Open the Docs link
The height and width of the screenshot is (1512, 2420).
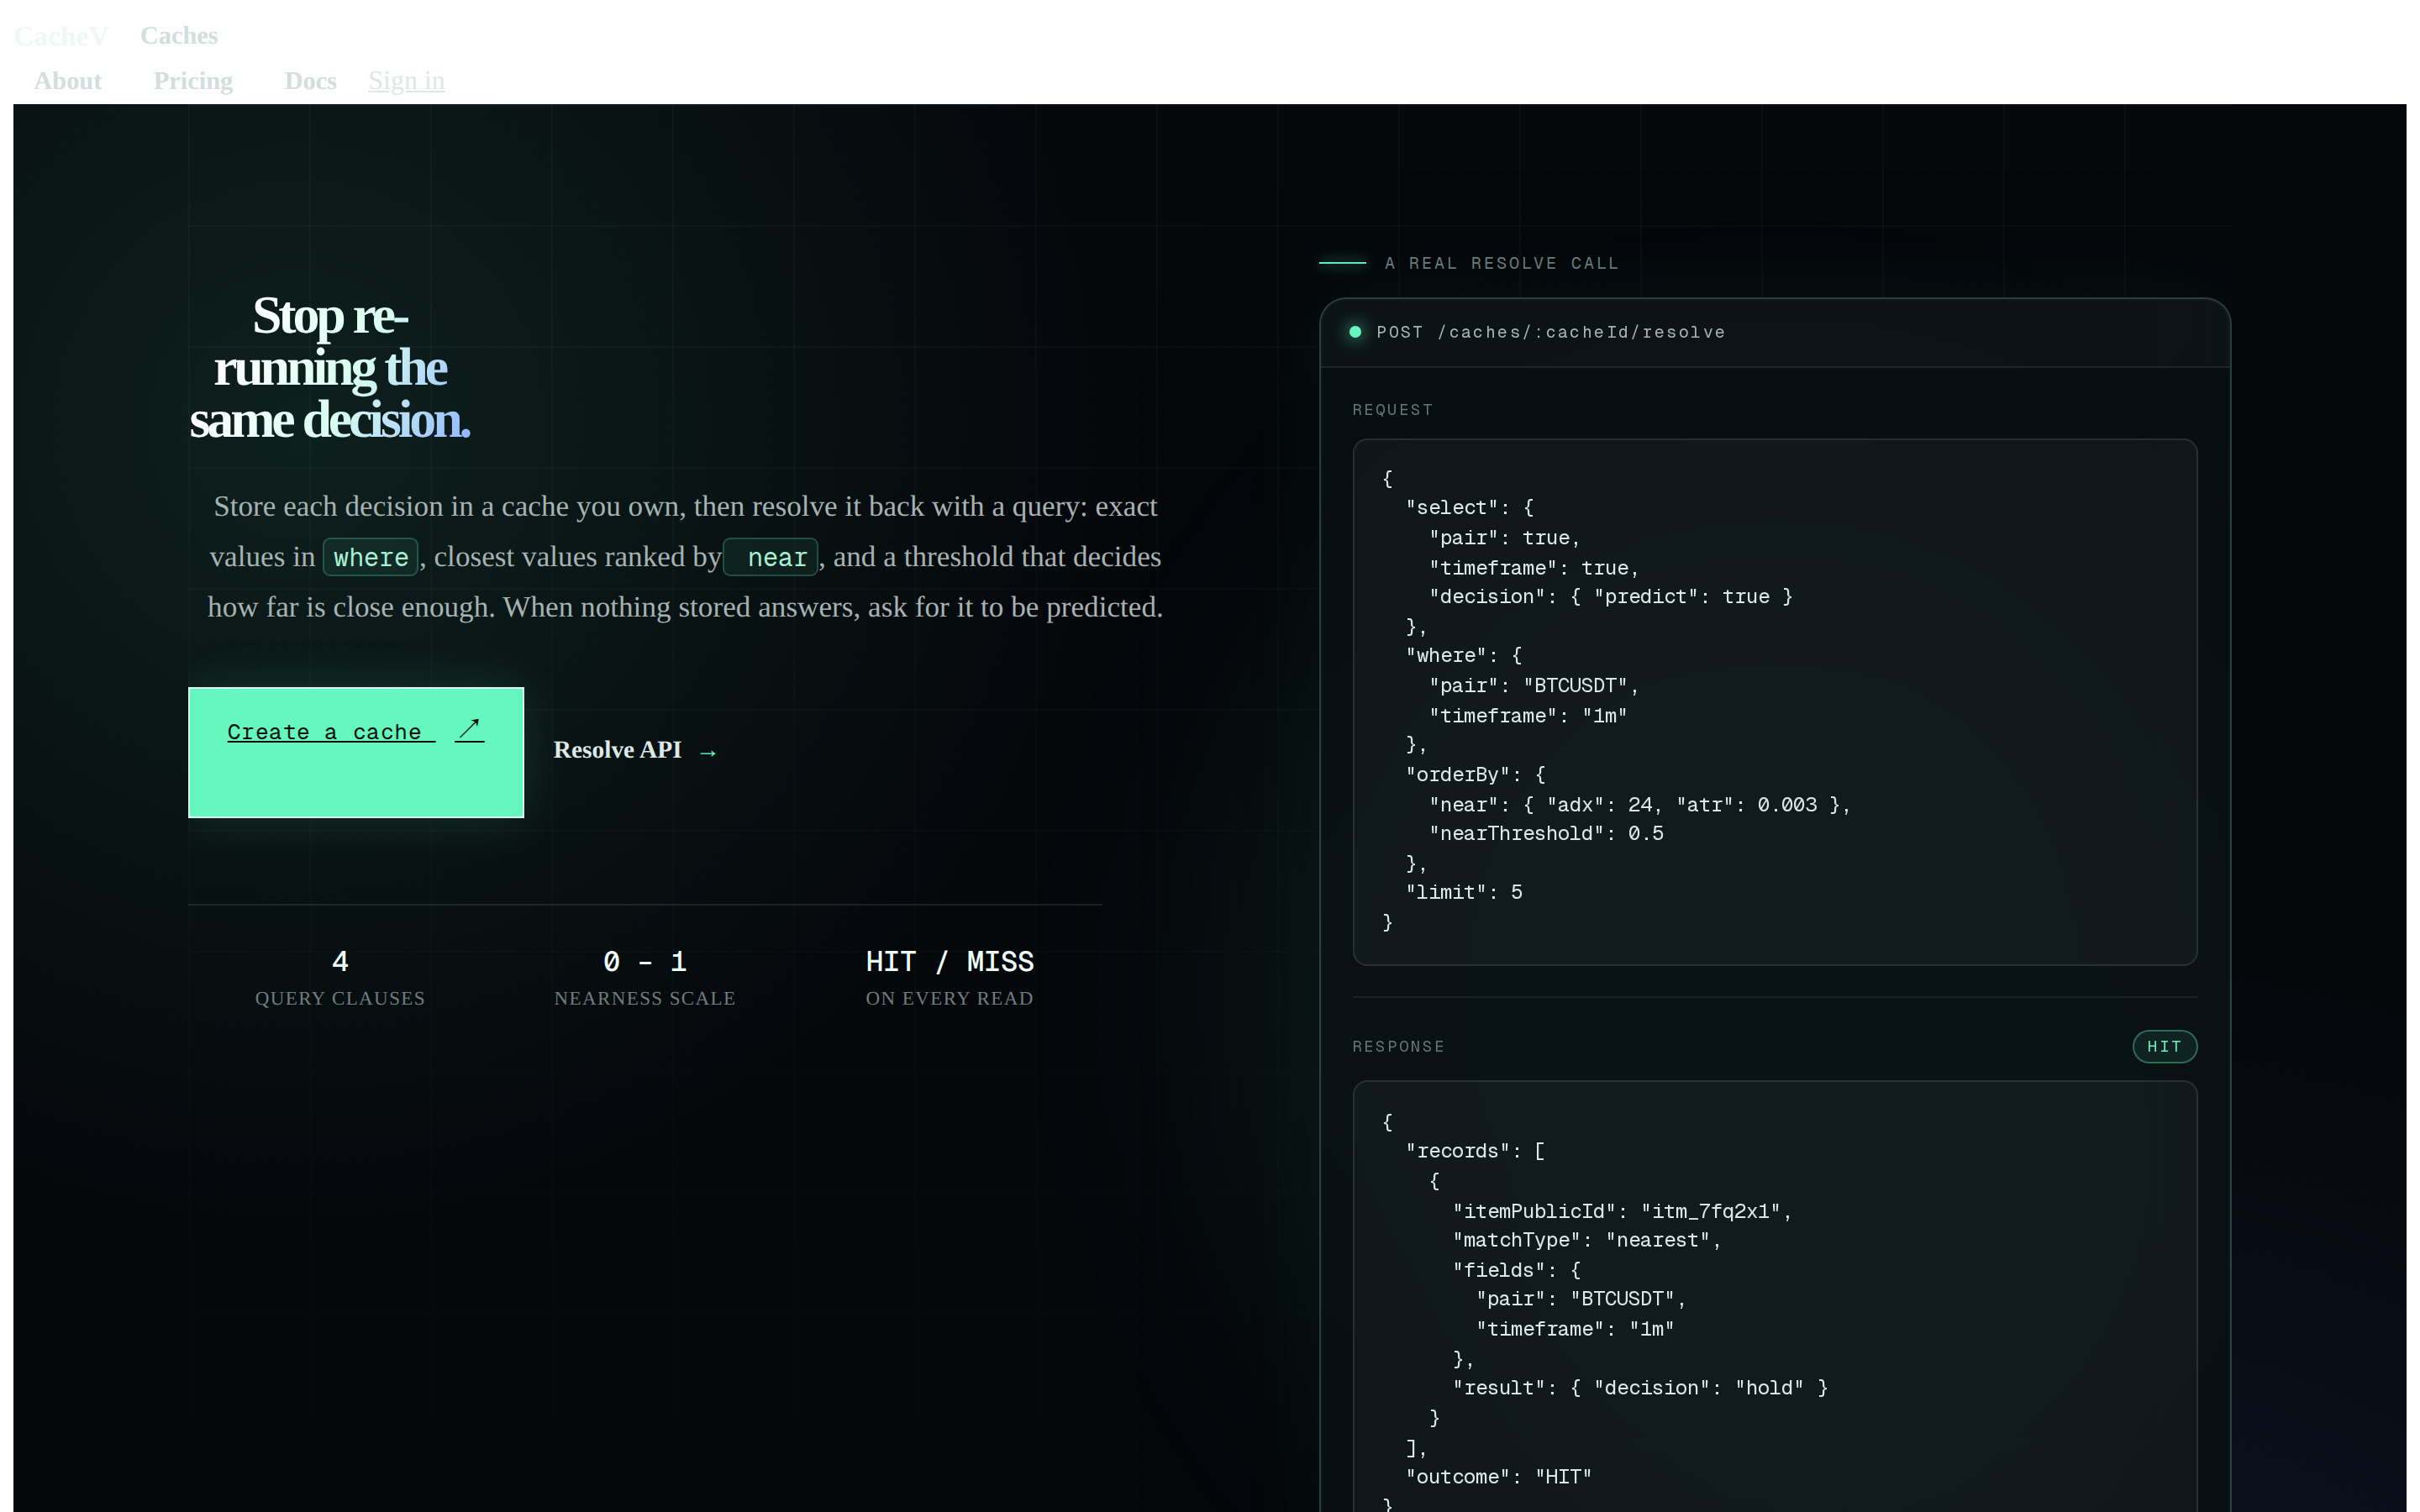[x=310, y=81]
